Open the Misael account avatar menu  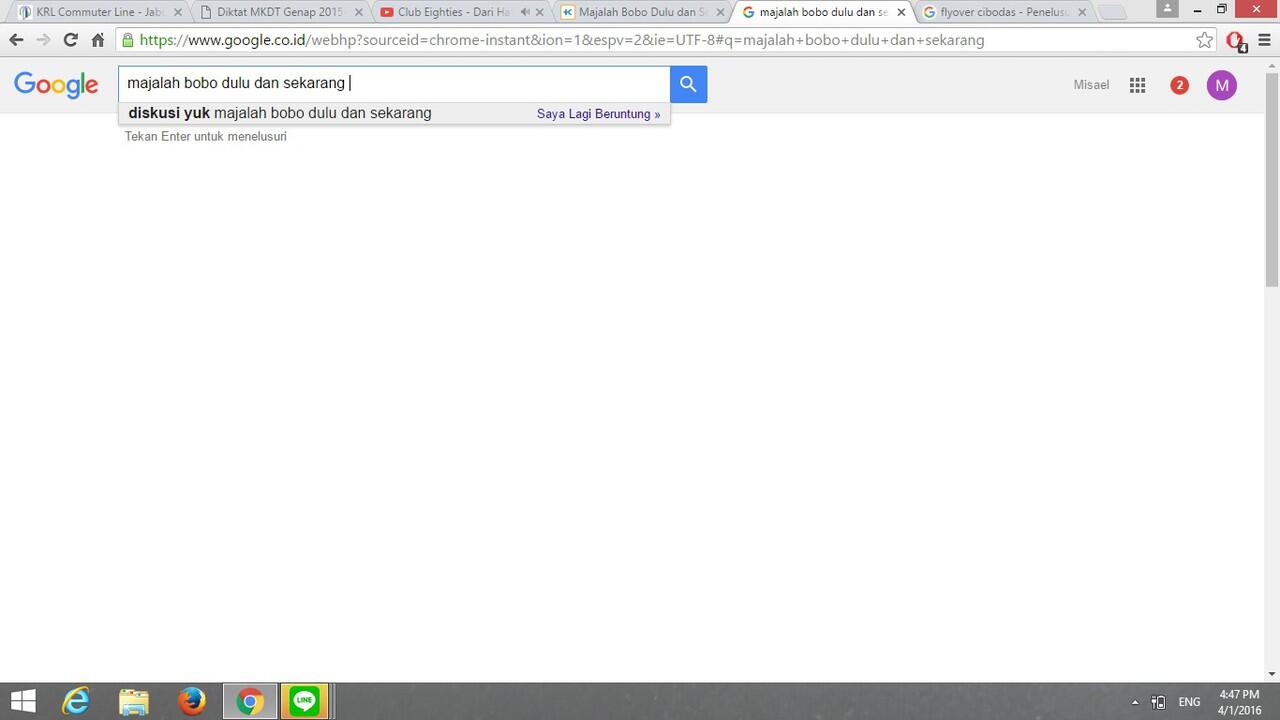1221,85
